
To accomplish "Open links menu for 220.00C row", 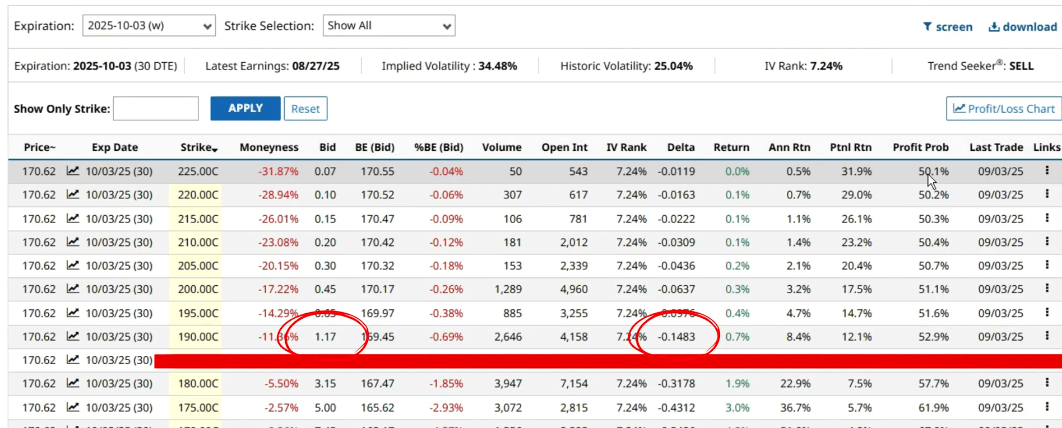I will [1047, 194].
